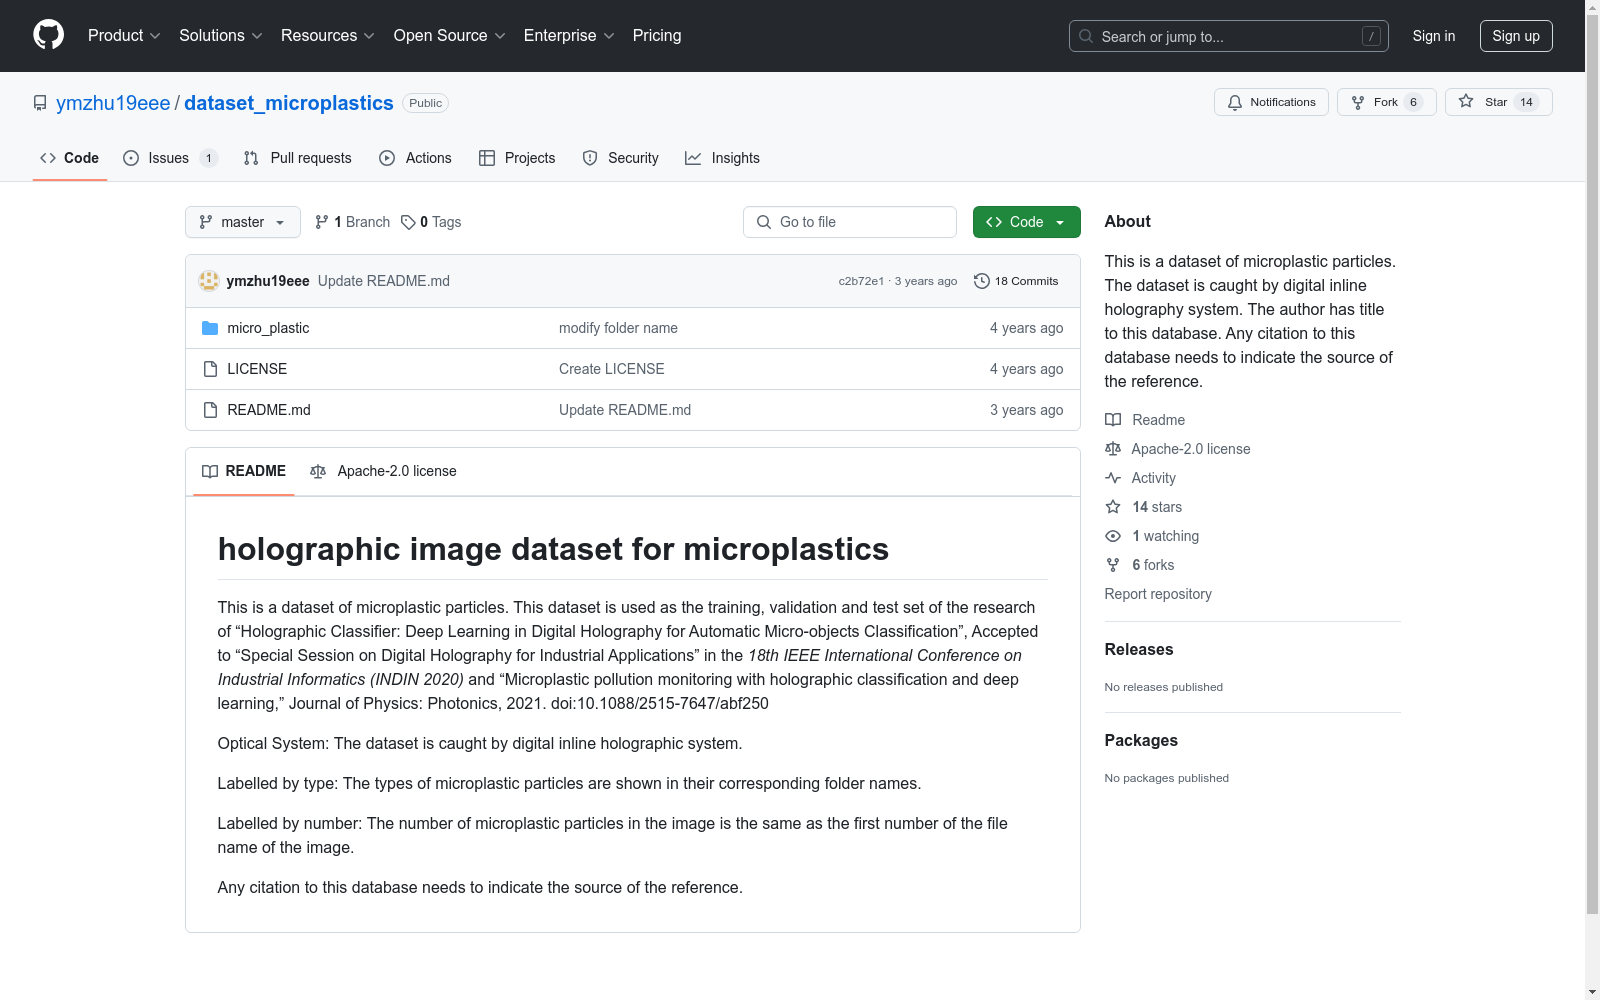Click the balance scale icon in About sidebar
This screenshot has width=1600, height=1000.
pos(1113,449)
